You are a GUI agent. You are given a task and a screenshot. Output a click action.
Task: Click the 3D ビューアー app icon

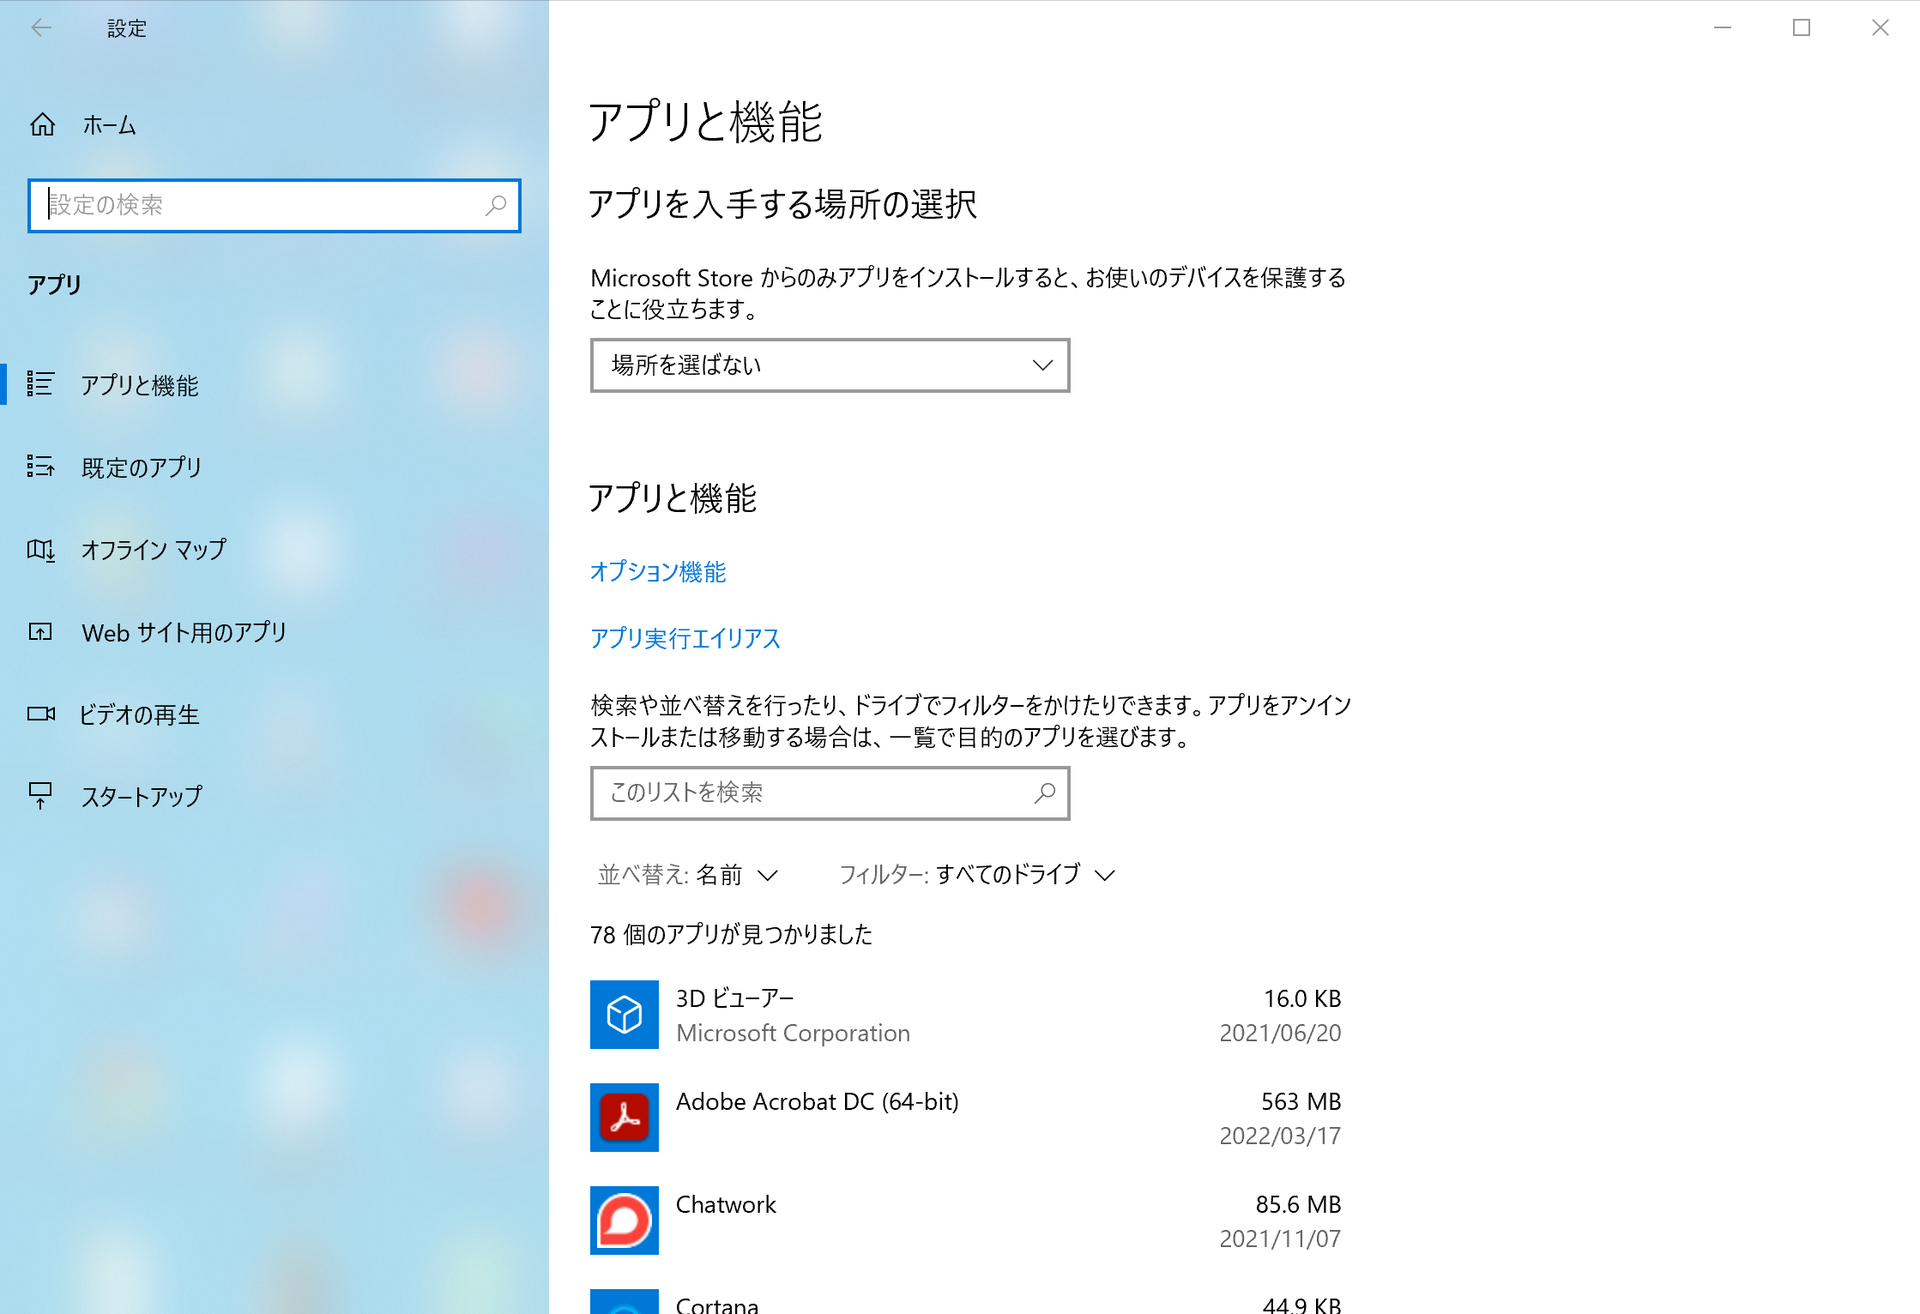624,1014
